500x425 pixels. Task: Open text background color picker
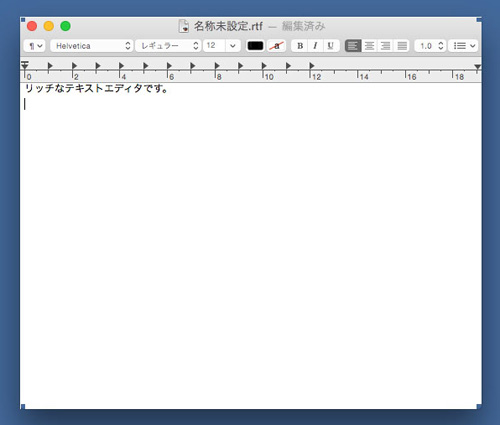(276, 46)
